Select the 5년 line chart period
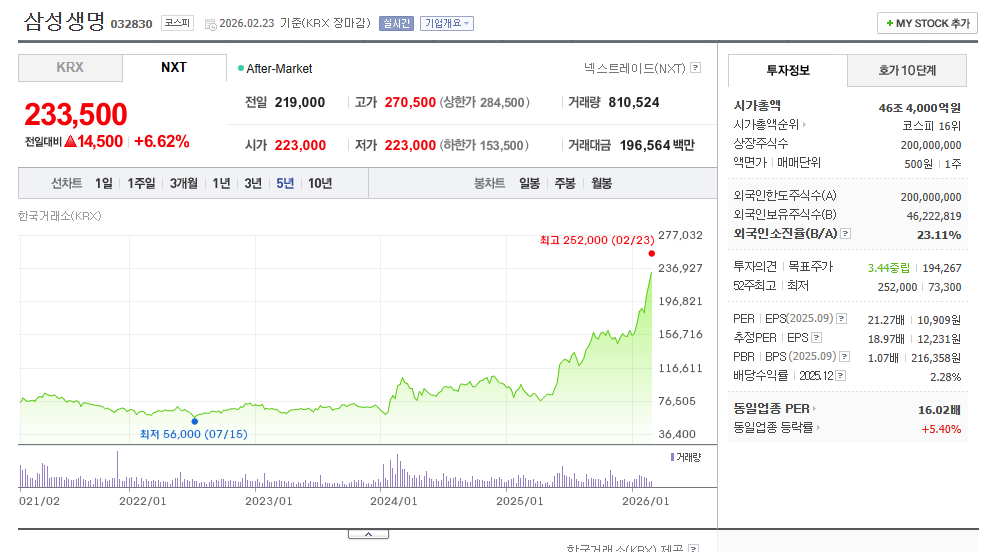Image resolution: width=999 pixels, height=552 pixels. coord(285,184)
